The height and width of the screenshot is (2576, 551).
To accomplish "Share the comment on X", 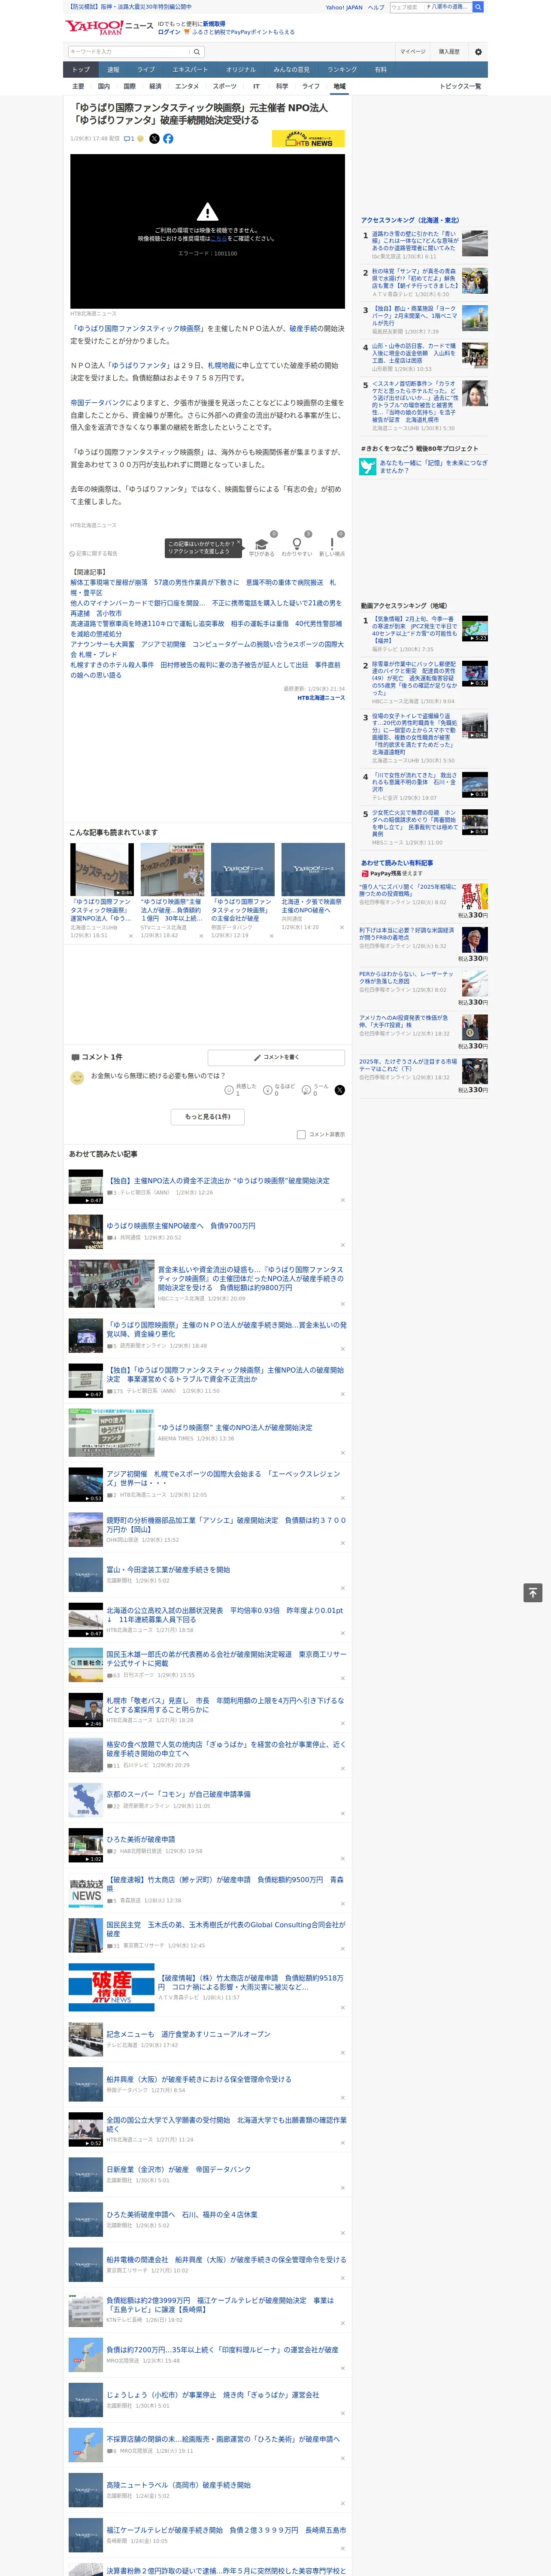I will (x=339, y=1090).
